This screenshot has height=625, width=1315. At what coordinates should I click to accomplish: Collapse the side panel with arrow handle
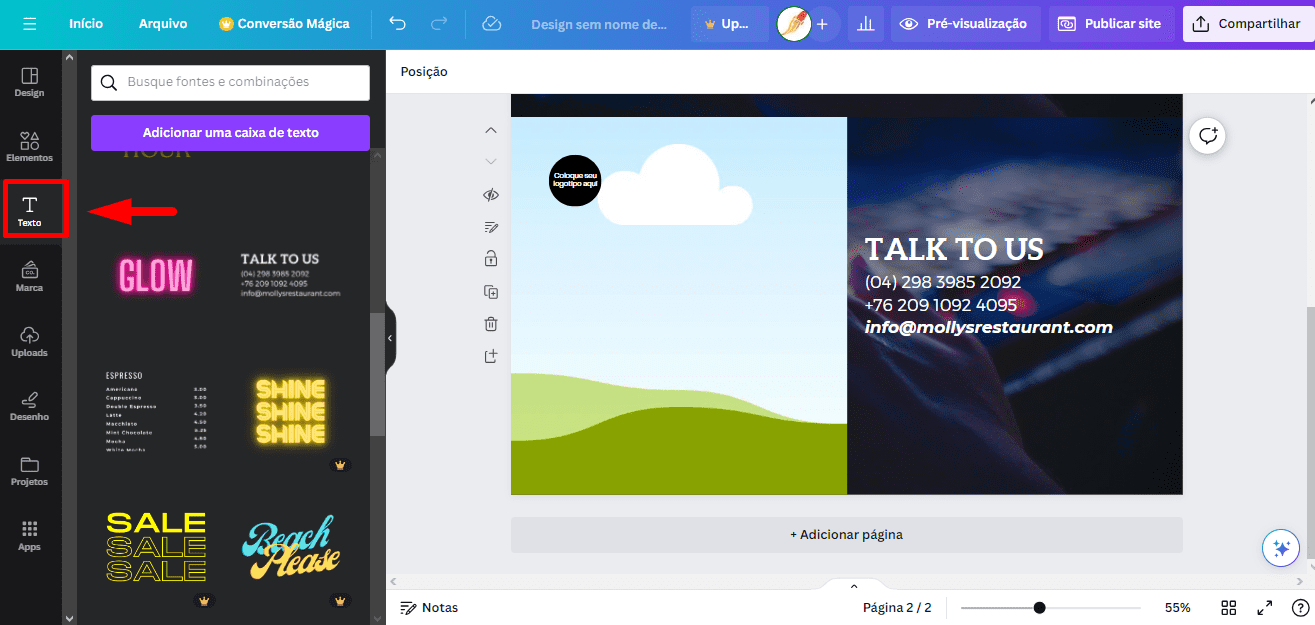click(391, 338)
